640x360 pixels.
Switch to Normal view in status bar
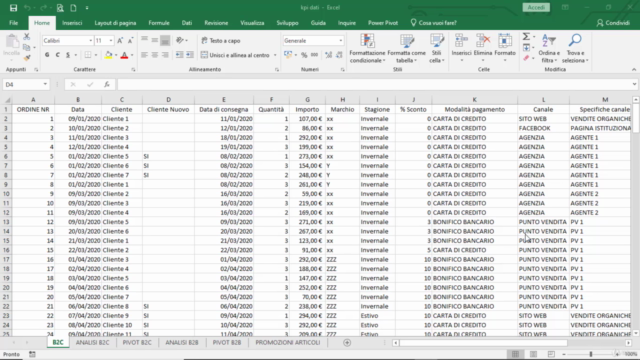(516, 354)
